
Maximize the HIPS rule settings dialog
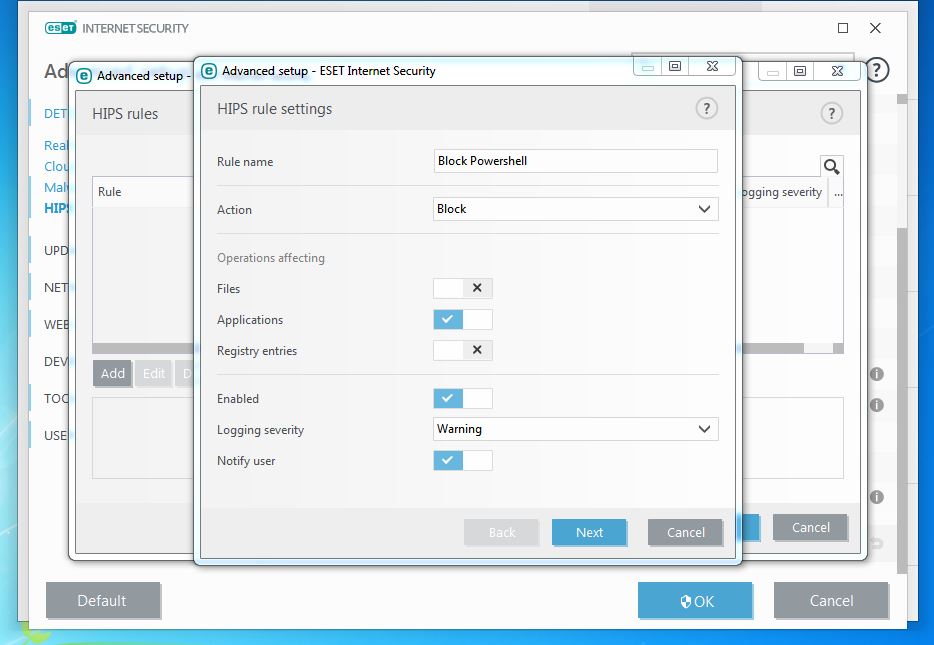[x=675, y=66]
